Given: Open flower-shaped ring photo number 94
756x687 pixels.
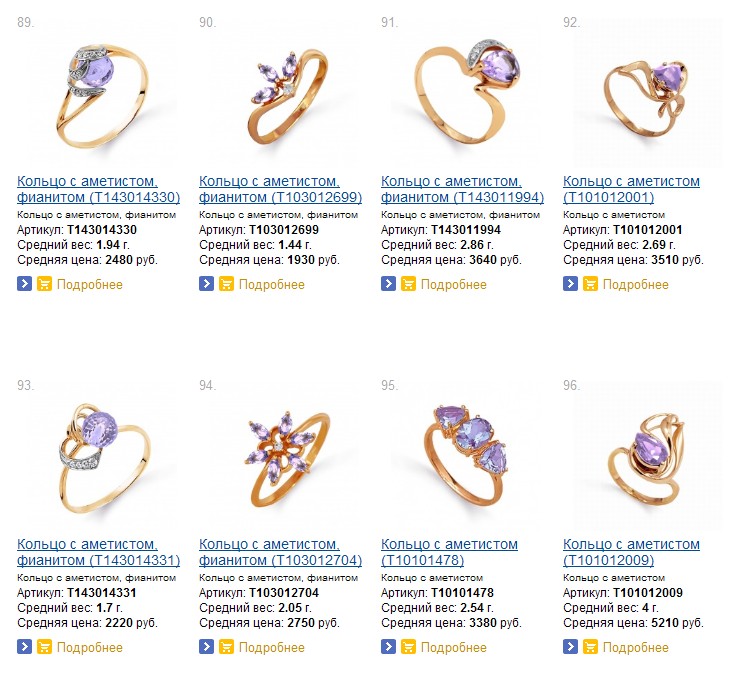Looking at the screenshot, I should [x=284, y=458].
